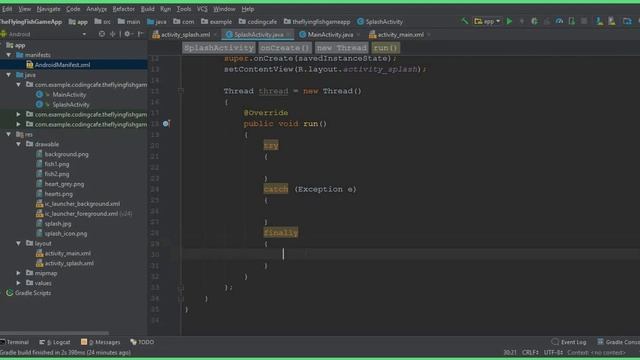The height and width of the screenshot is (360, 640).
Task: Collapse the res folder
Action: pyautogui.click(x=9, y=134)
